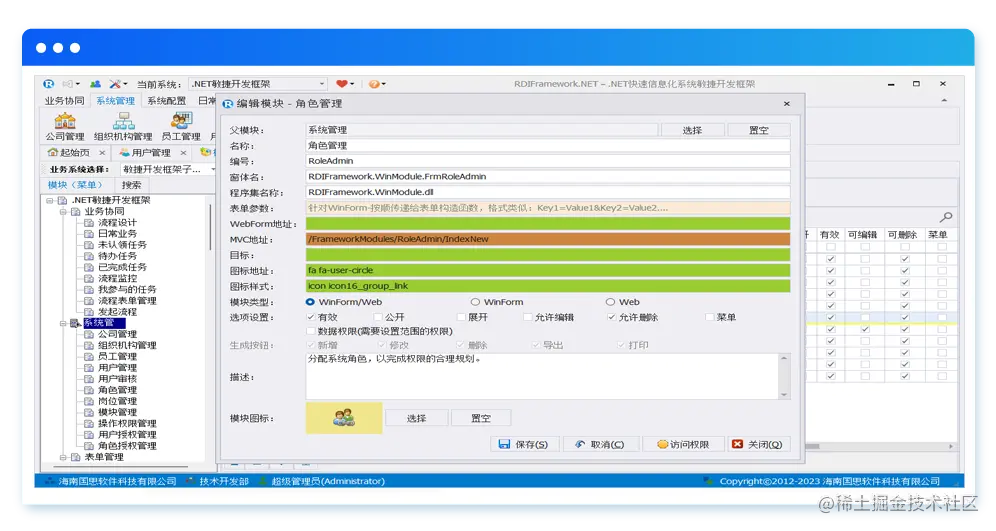Click the 超级管理员 user icon in the status bar
Viewport: 996px width, 531px height.
[x=263, y=481]
